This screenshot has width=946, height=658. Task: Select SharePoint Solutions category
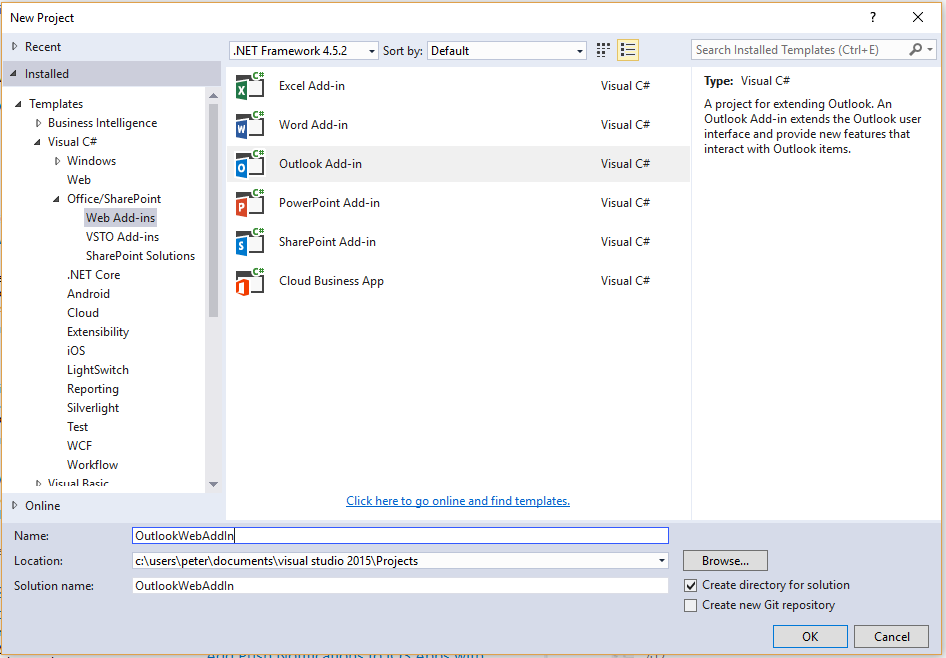point(141,256)
